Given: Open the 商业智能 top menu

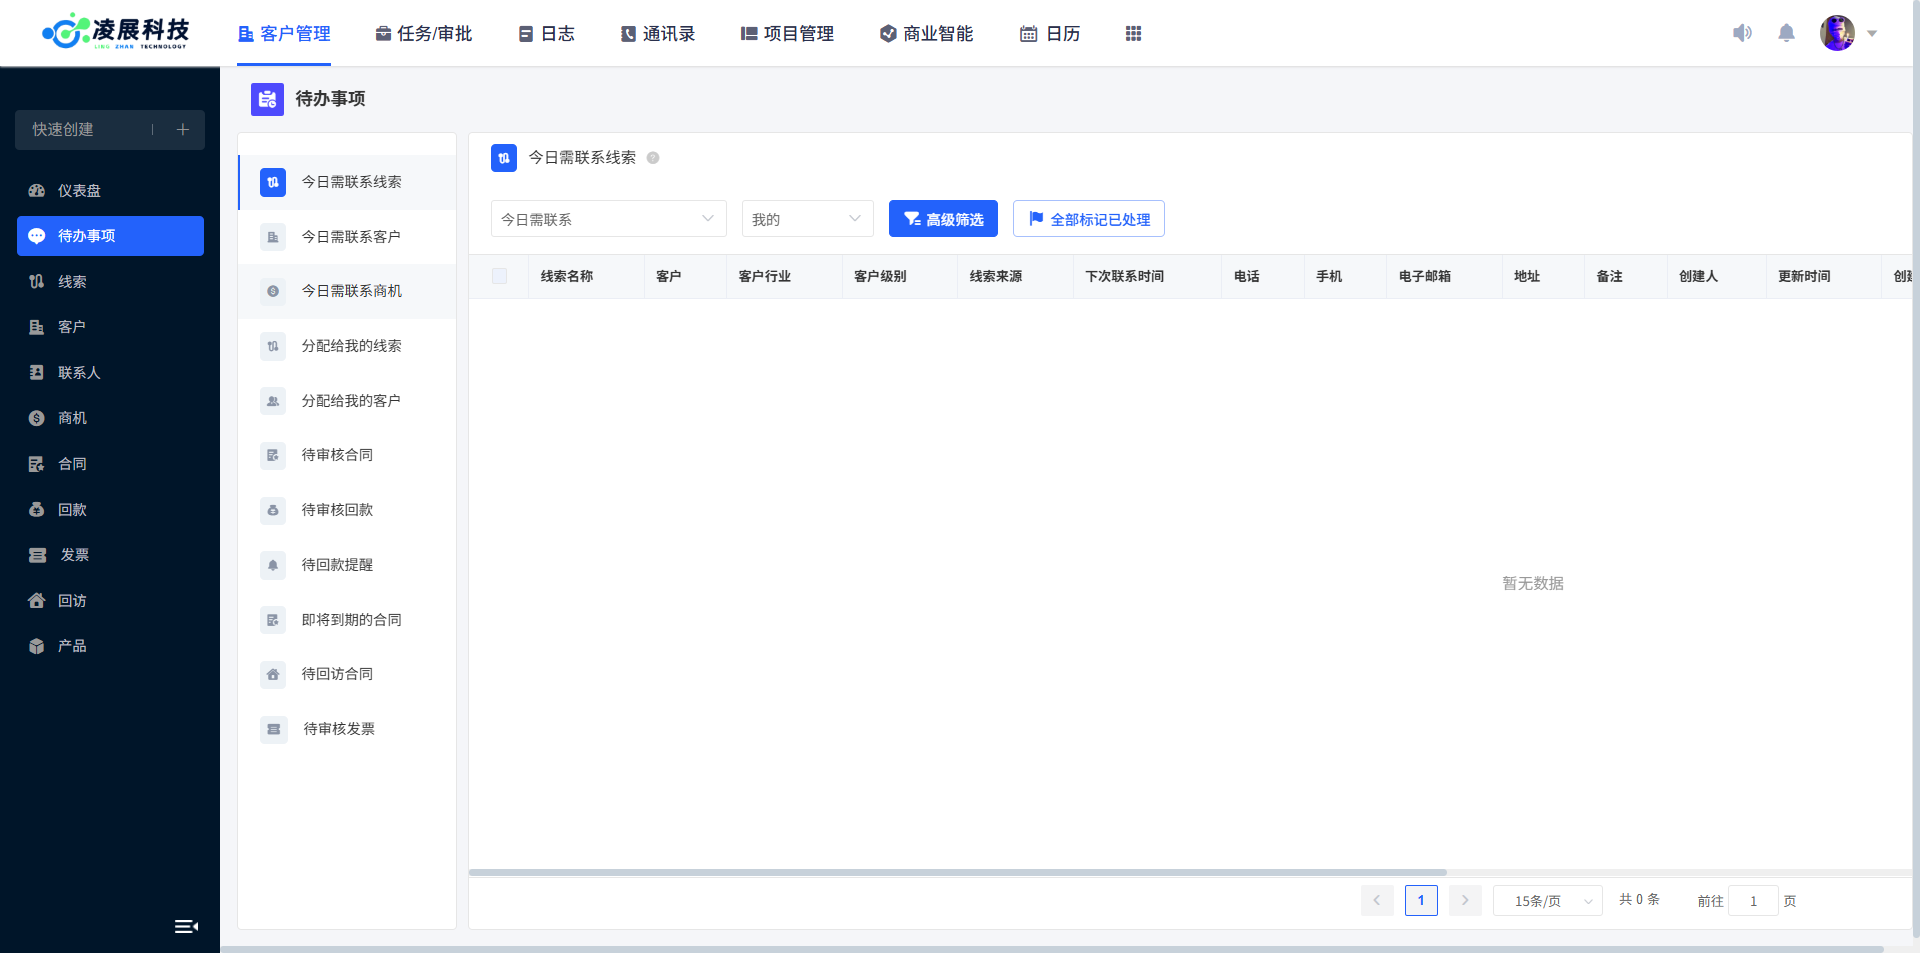Looking at the screenshot, I should coord(926,34).
